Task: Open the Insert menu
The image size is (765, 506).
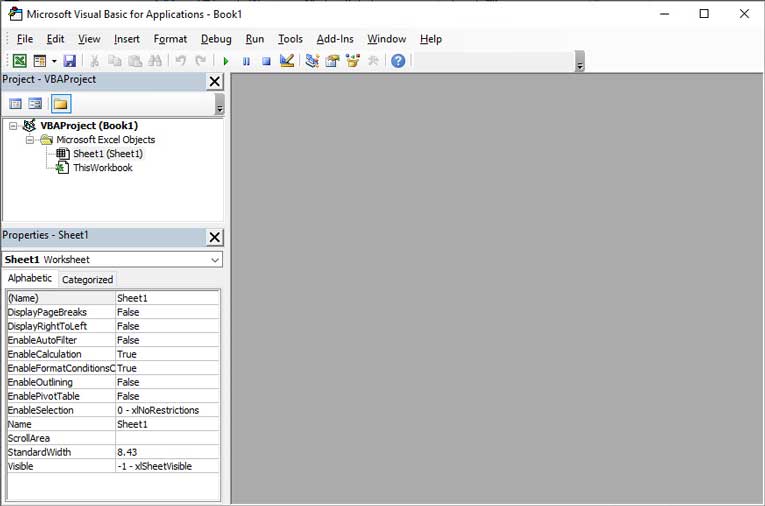Action: (127, 39)
